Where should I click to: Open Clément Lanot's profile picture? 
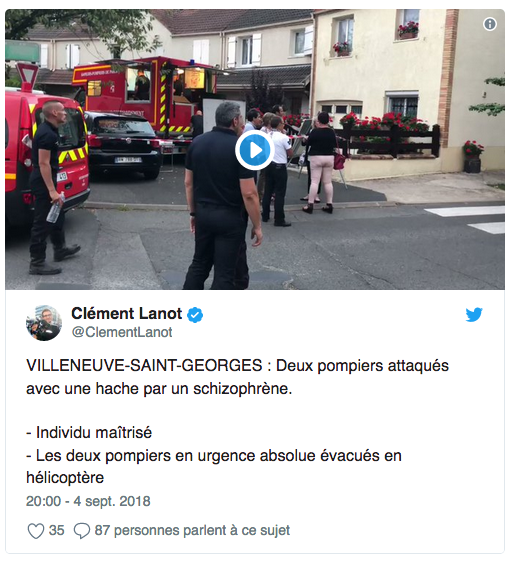pyautogui.click(x=44, y=323)
